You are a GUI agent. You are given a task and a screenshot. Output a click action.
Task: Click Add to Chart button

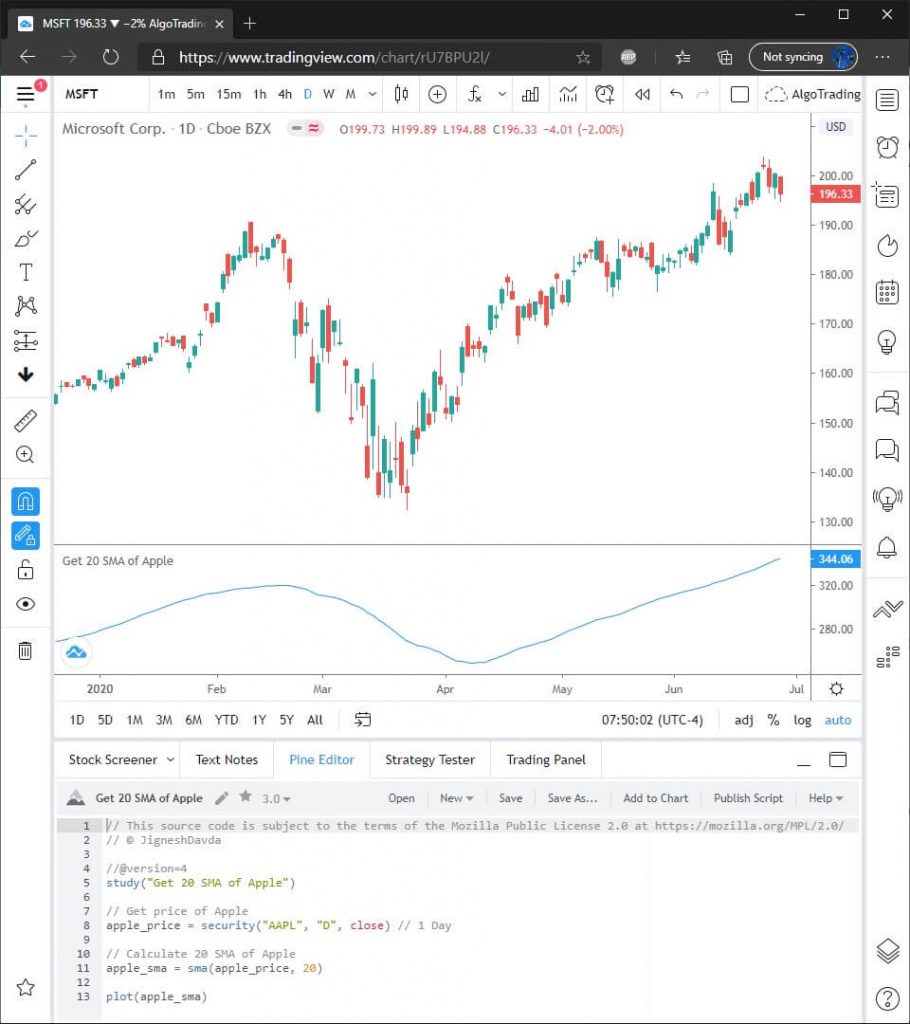(x=656, y=798)
